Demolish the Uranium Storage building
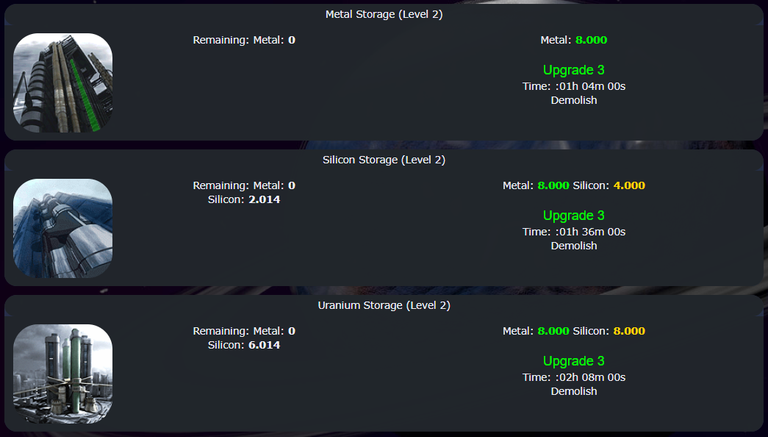The width and height of the screenshot is (768, 437). [x=574, y=391]
